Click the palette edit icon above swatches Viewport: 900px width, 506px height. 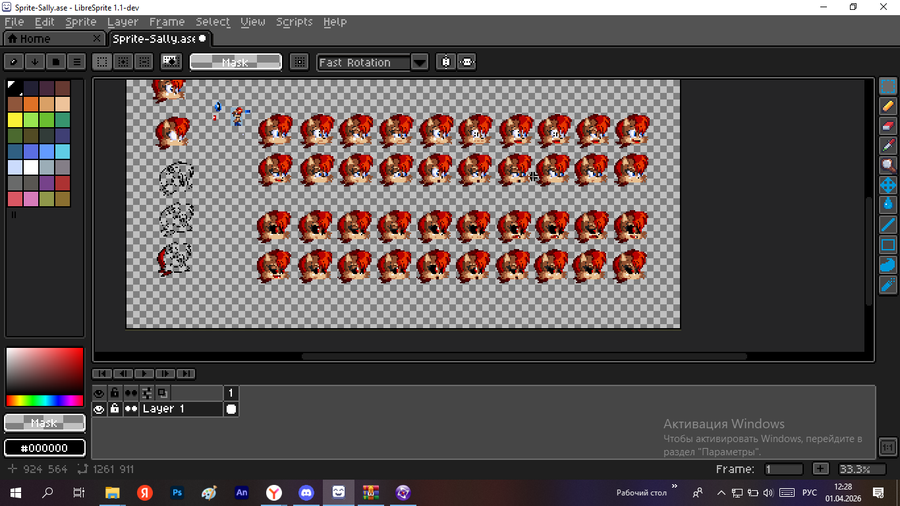[x=14, y=62]
